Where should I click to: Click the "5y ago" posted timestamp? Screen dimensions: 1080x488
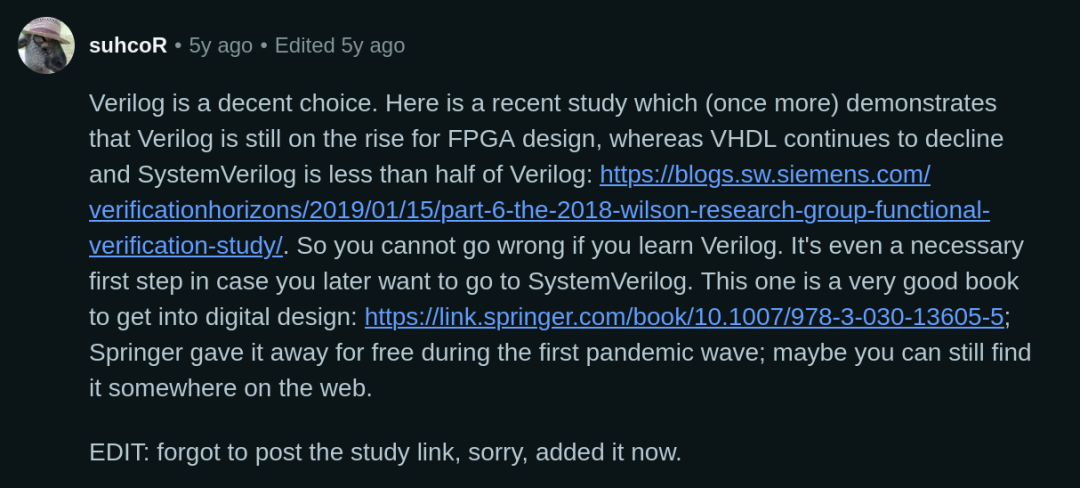point(220,45)
